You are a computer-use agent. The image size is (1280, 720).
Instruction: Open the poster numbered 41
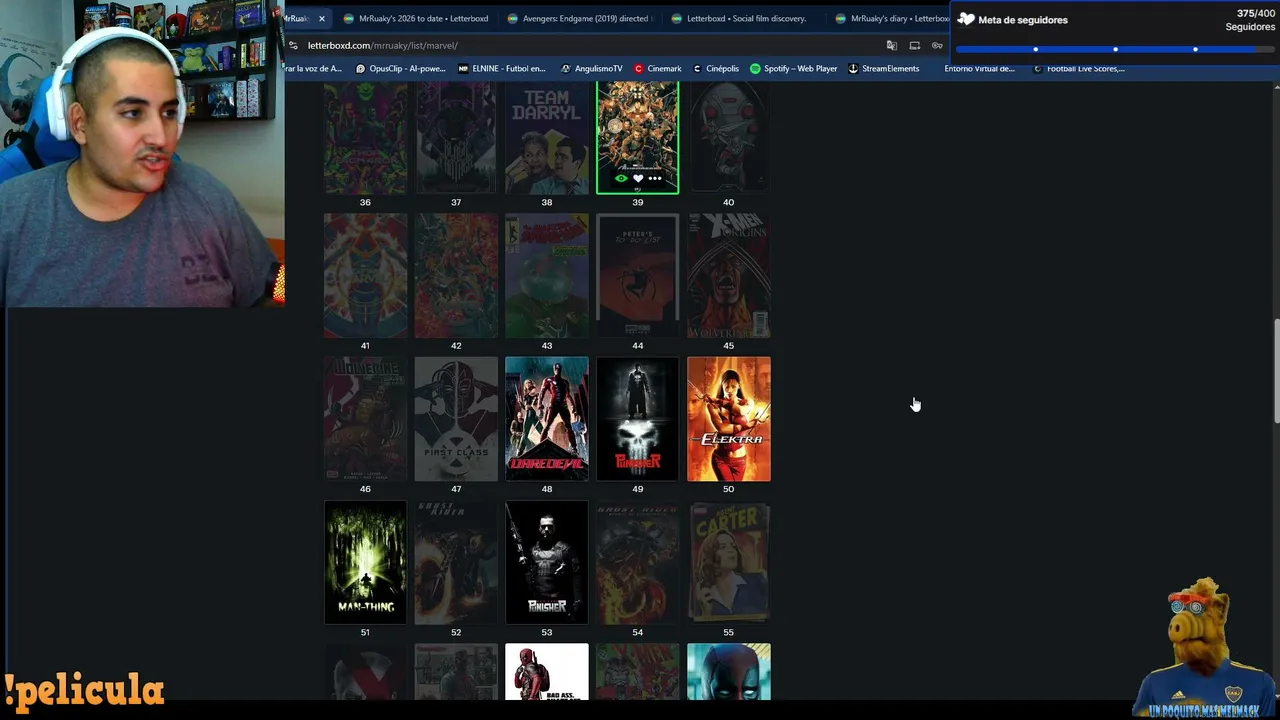365,275
